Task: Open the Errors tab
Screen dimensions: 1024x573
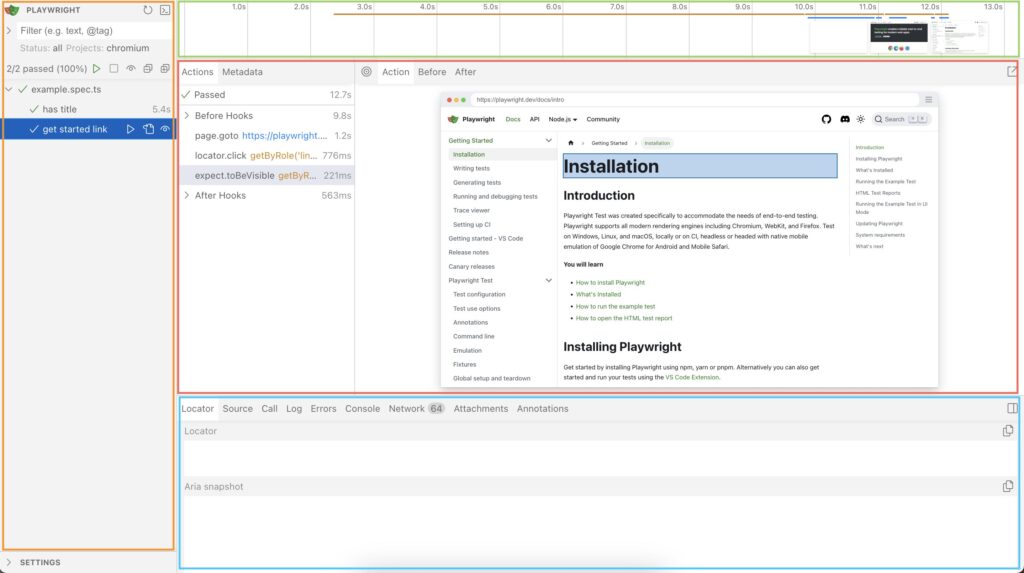Action: (323, 408)
